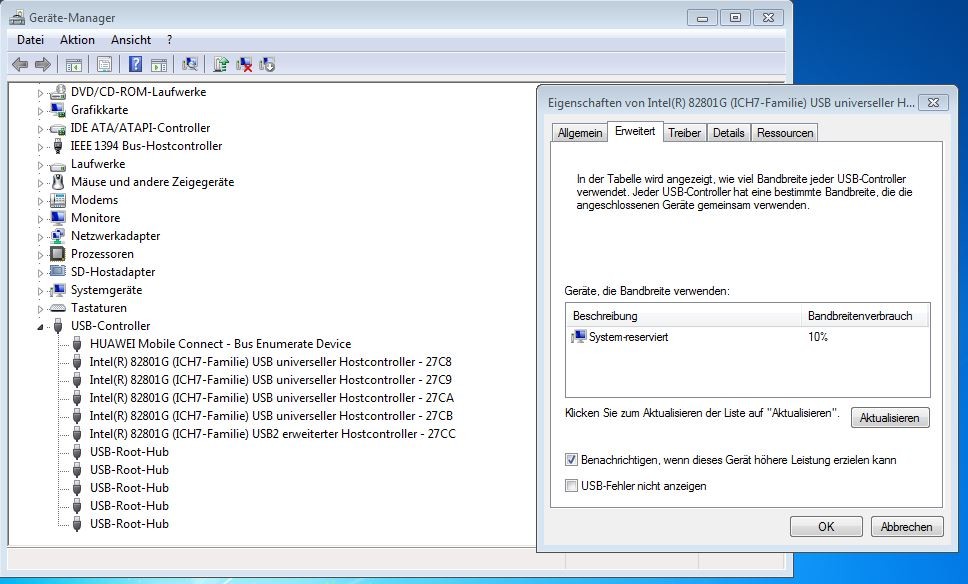This screenshot has width=968, height=584.
Task: Select the USB-Controller plug icon
Action: pyautogui.click(x=58, y=325)
